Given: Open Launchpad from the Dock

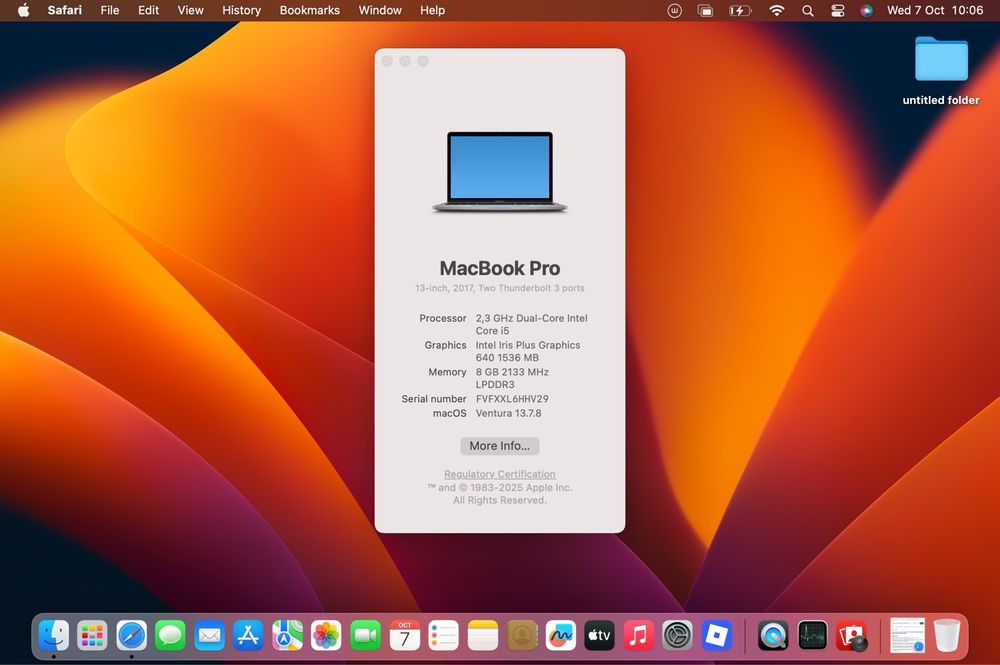Looking at the screenshot, I should click(x=92, y=635).
